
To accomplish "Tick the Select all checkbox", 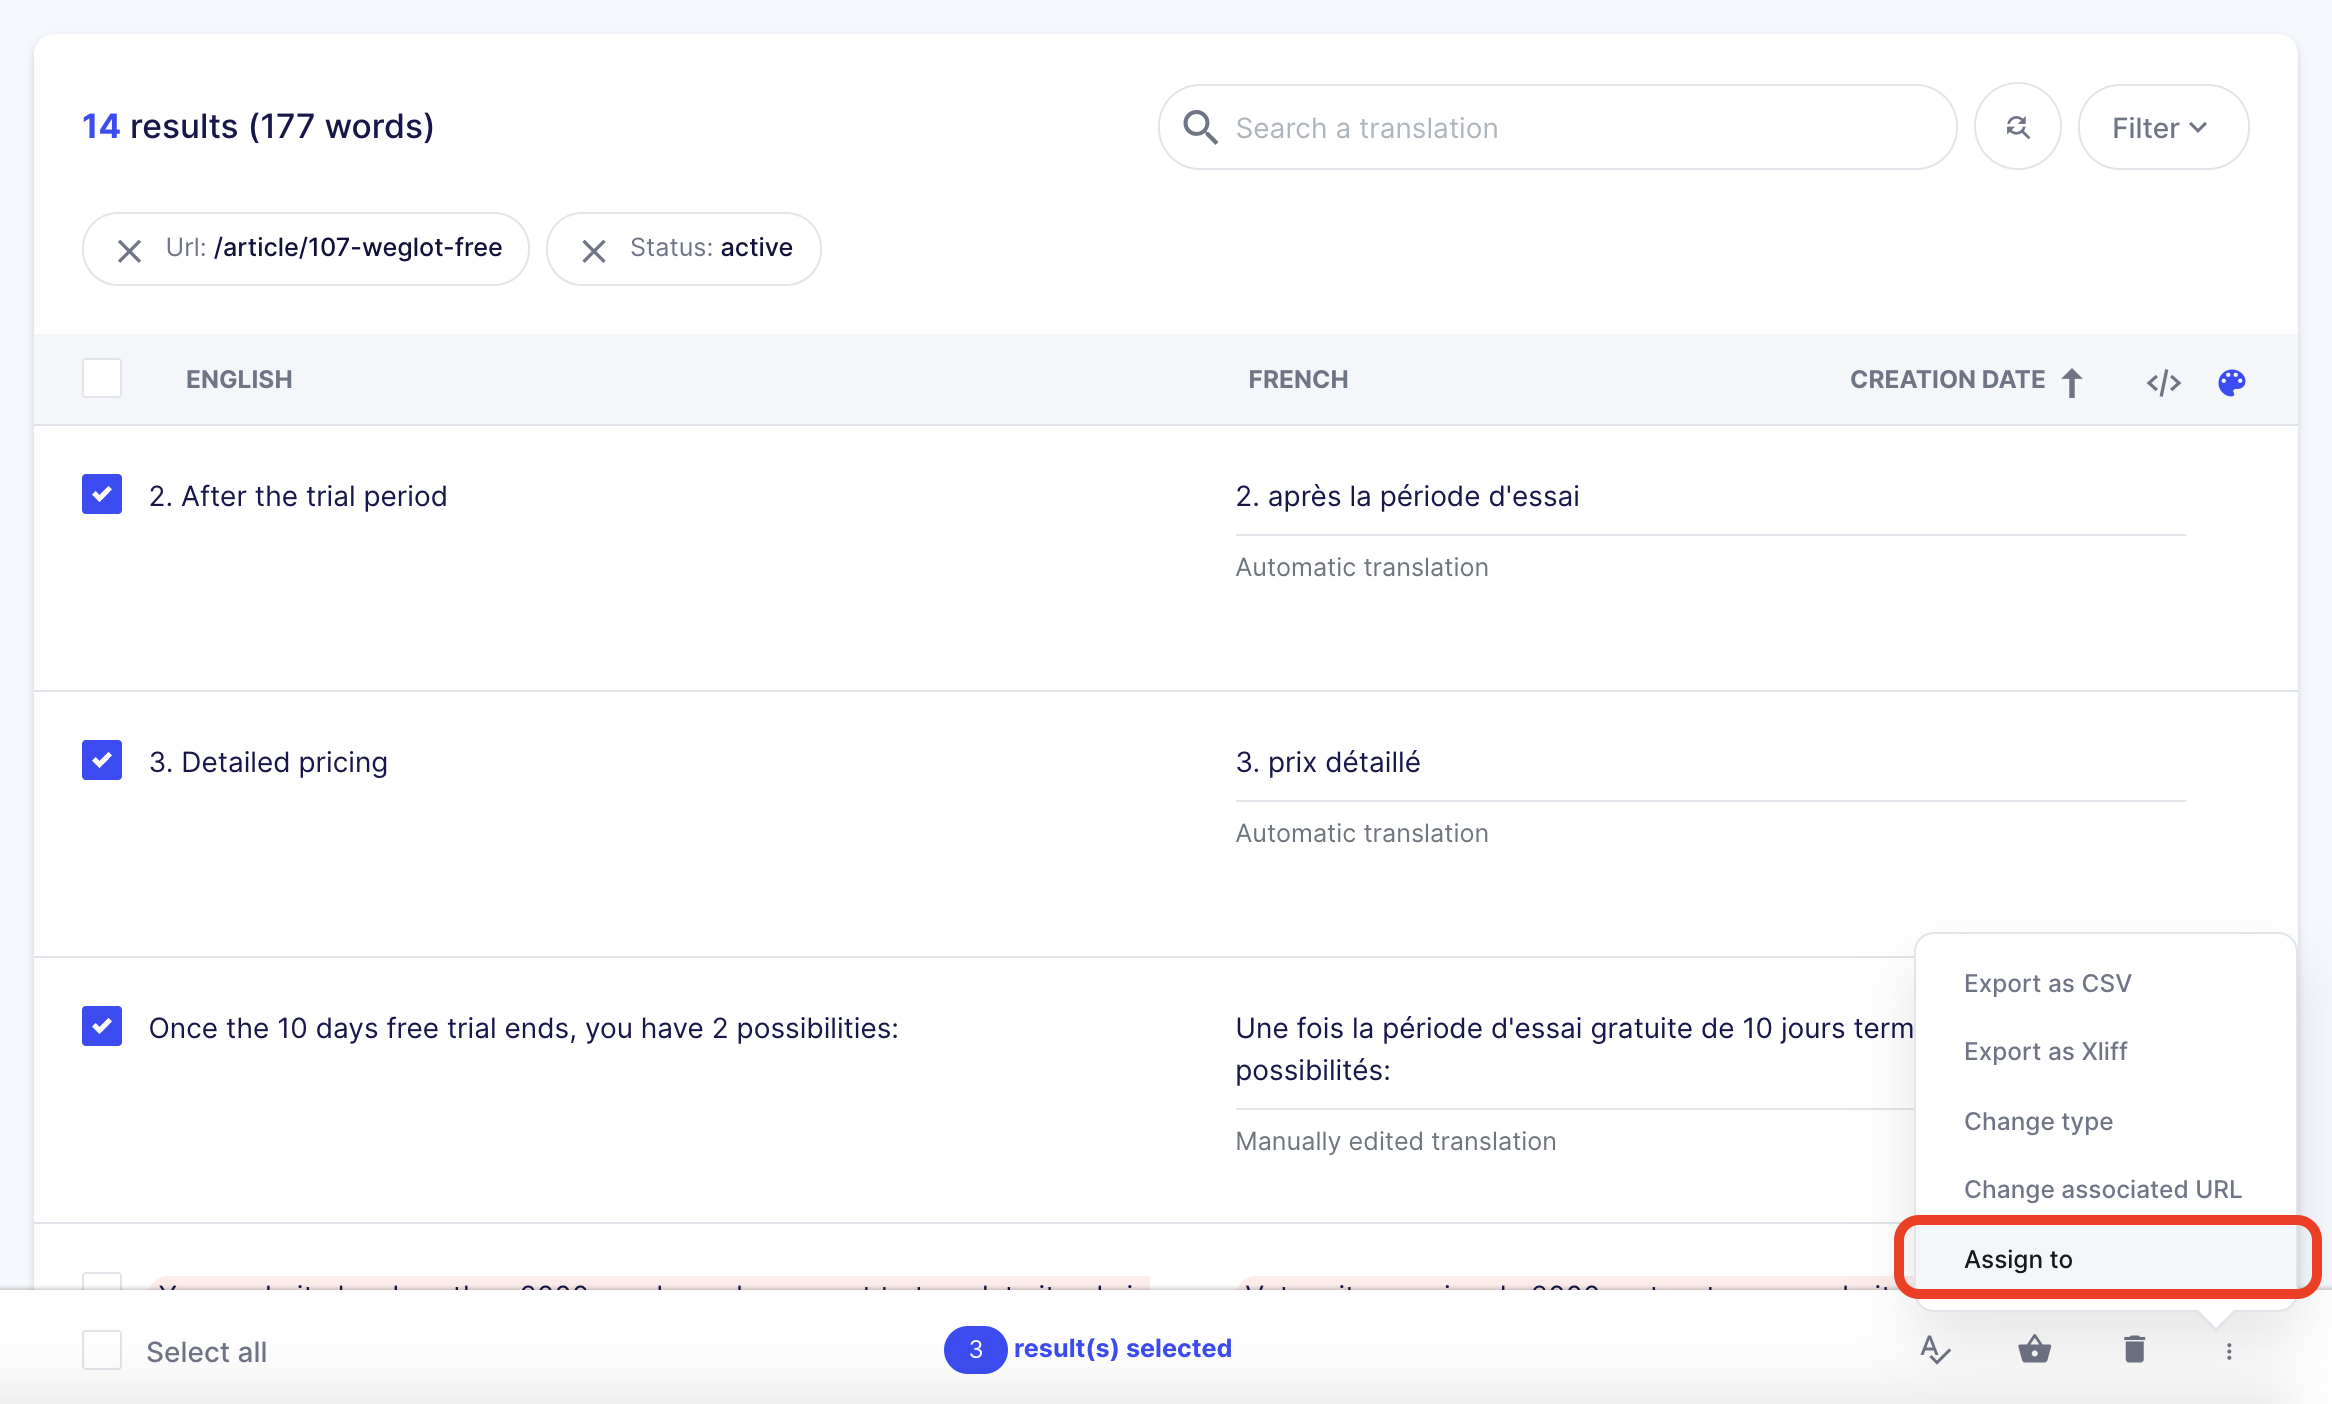I will coord(102,1350).
